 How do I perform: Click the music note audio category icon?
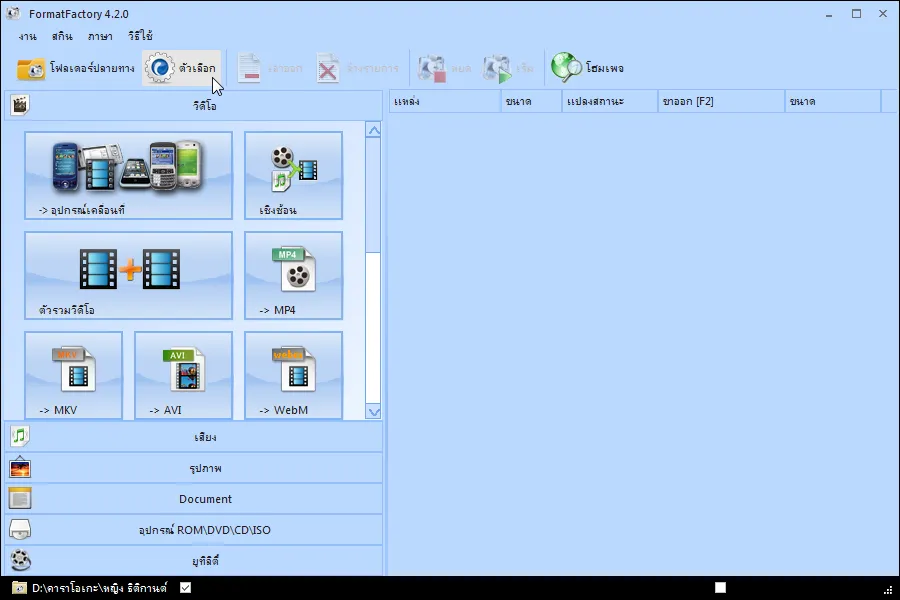[x=20, y=436]
